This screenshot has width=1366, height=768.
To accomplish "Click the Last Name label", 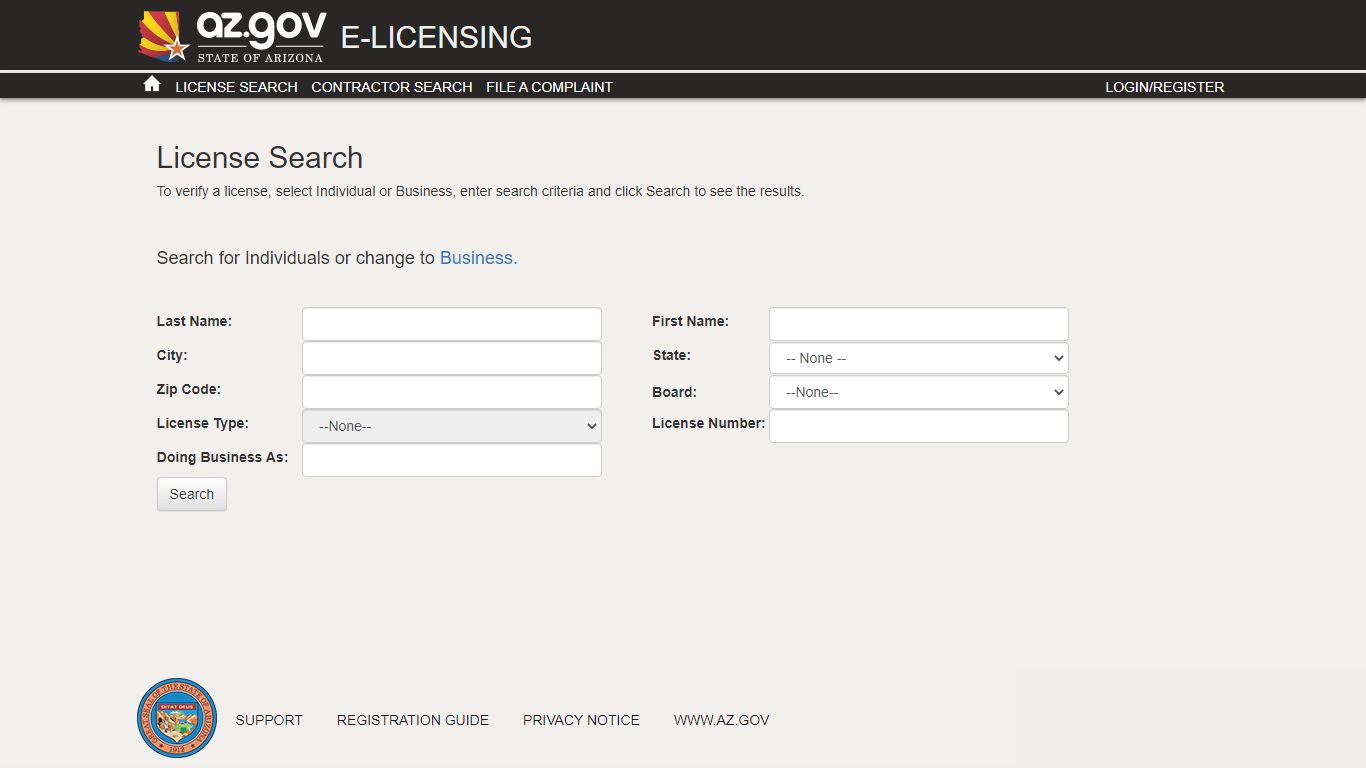I will tap(194, 321).
